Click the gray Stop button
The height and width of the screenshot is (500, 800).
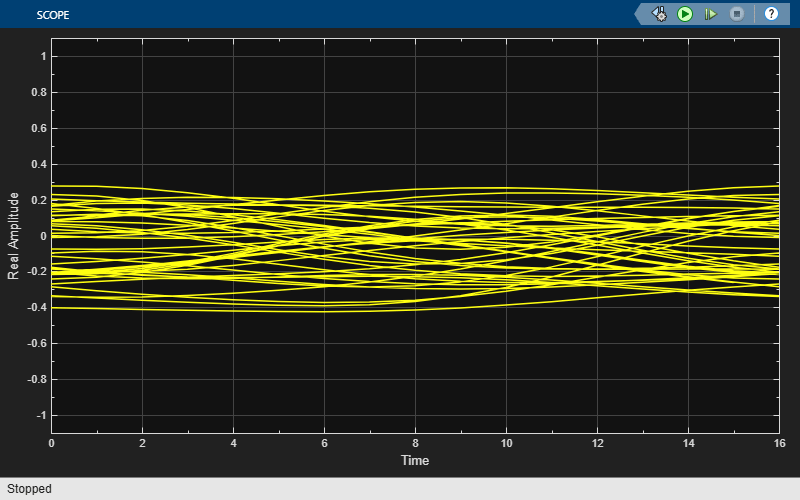pyautogui.click(x=737, y=14)
